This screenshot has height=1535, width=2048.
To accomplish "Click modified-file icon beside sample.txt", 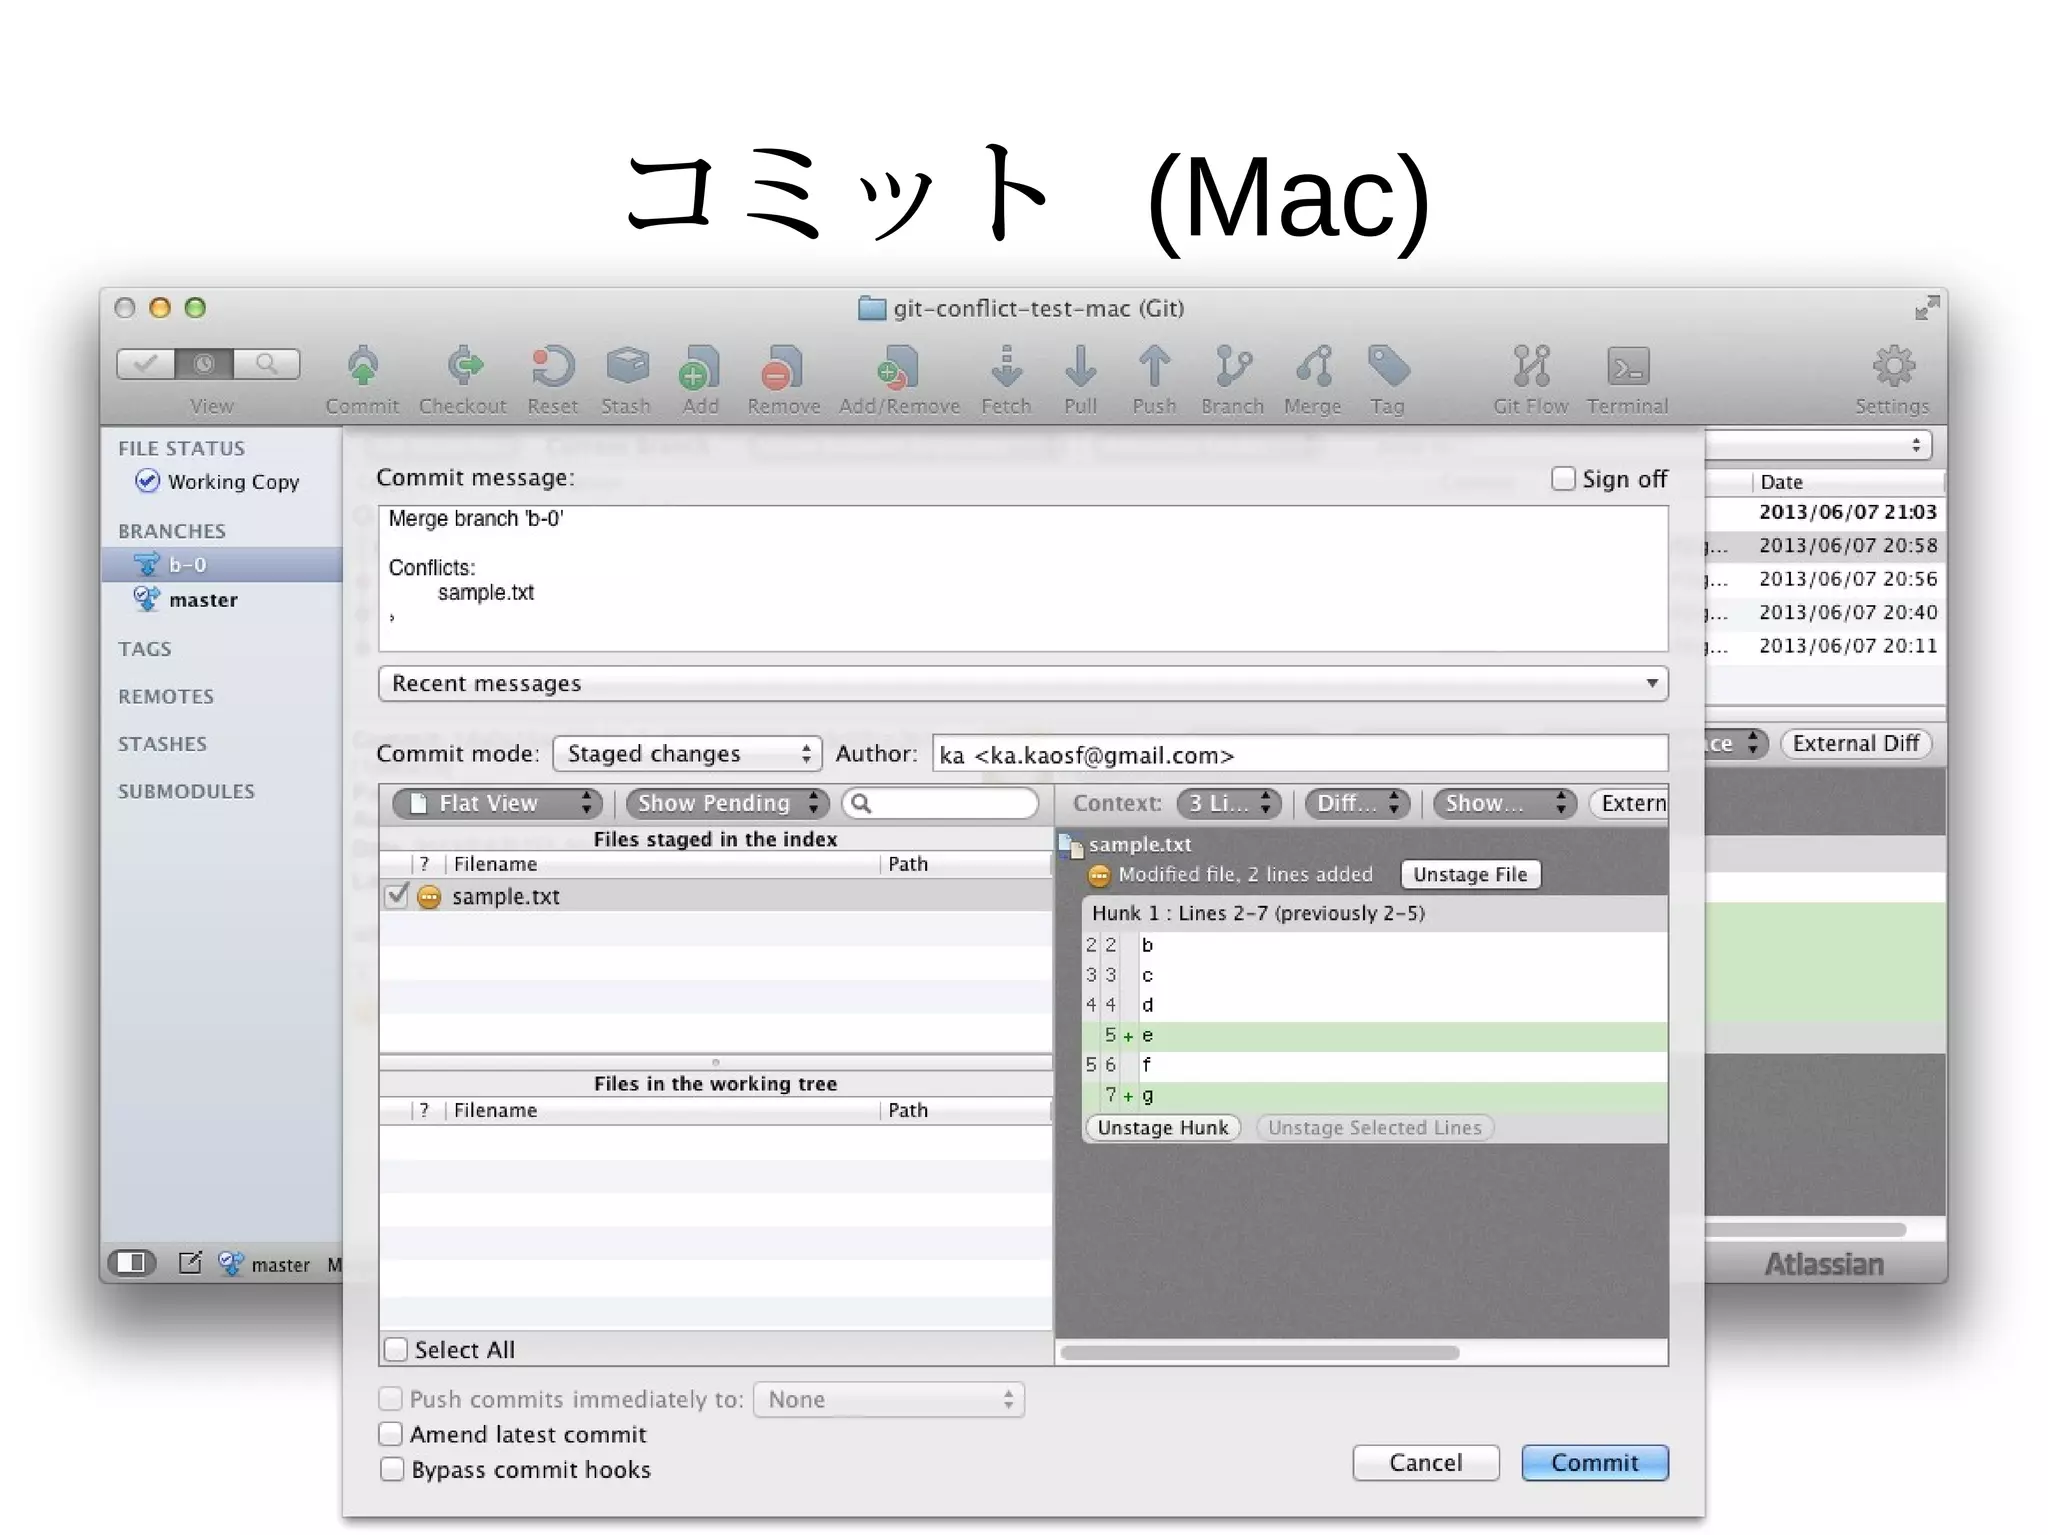I will coord(429,897).
